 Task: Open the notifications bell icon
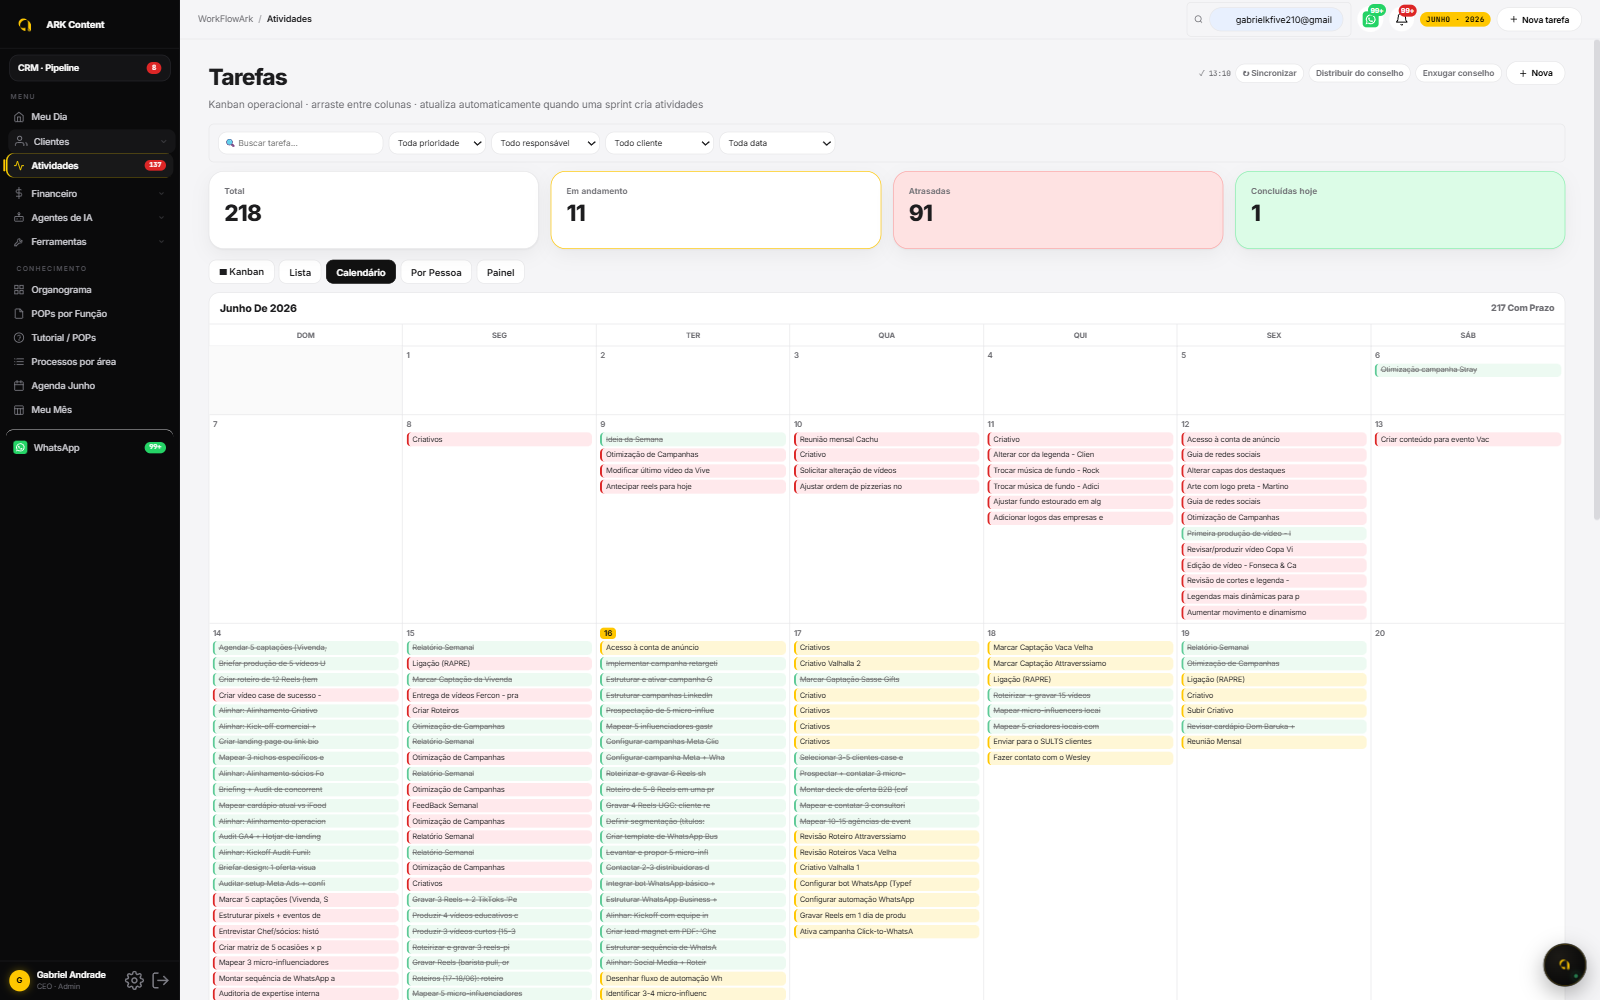(x=1402, y=19)
